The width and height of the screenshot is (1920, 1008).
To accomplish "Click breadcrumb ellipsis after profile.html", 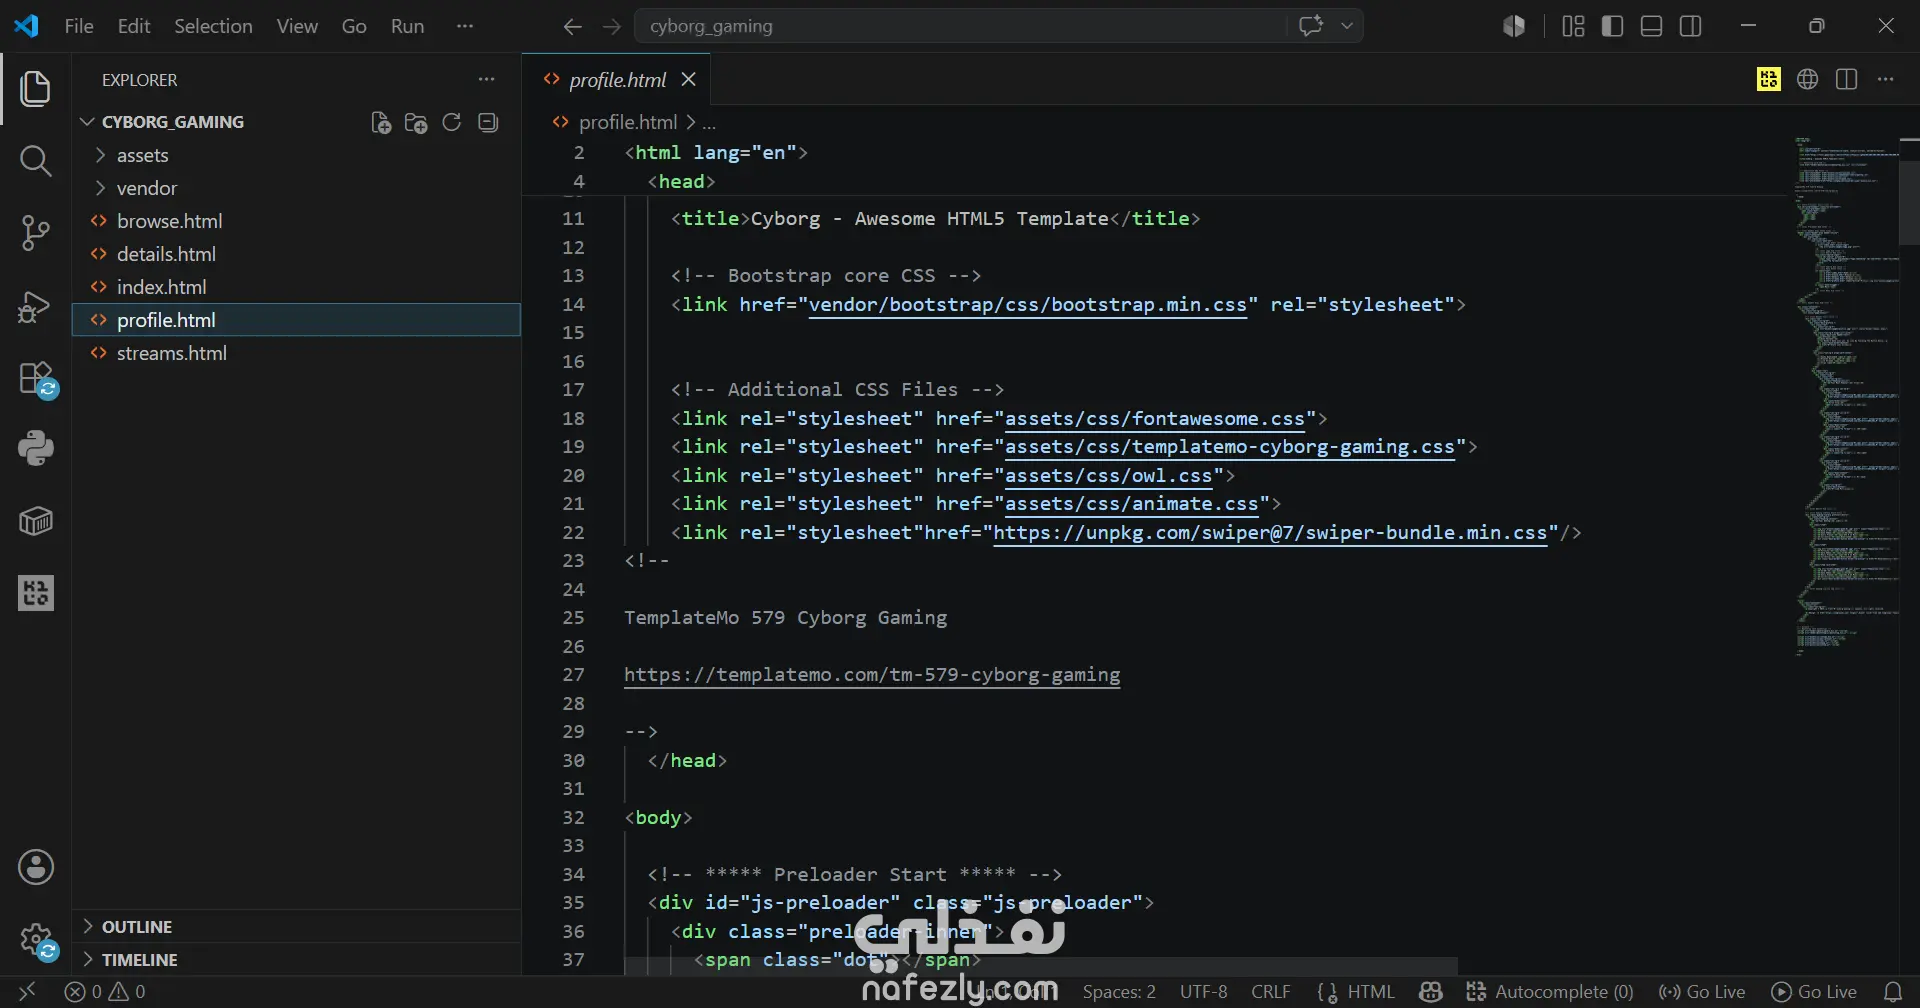I will click(708, 122).
